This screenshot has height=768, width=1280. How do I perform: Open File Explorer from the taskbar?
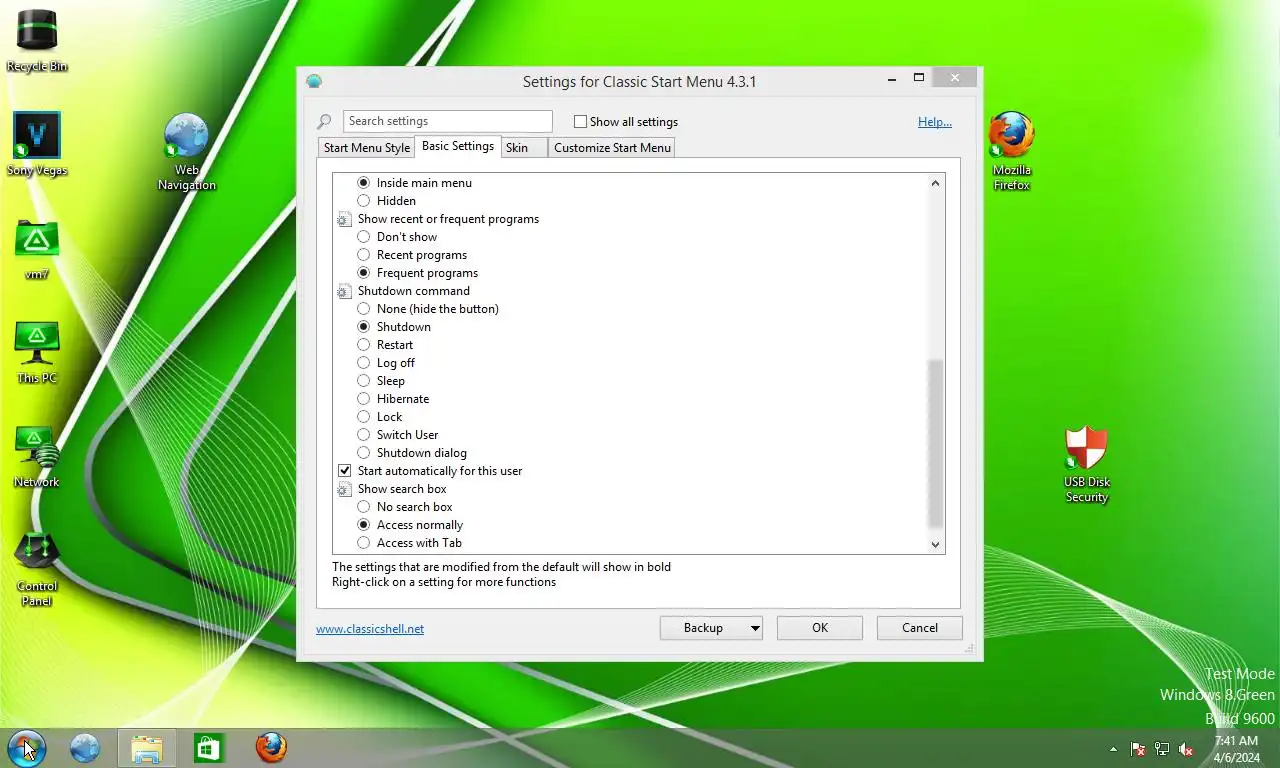tap(147, 748)
